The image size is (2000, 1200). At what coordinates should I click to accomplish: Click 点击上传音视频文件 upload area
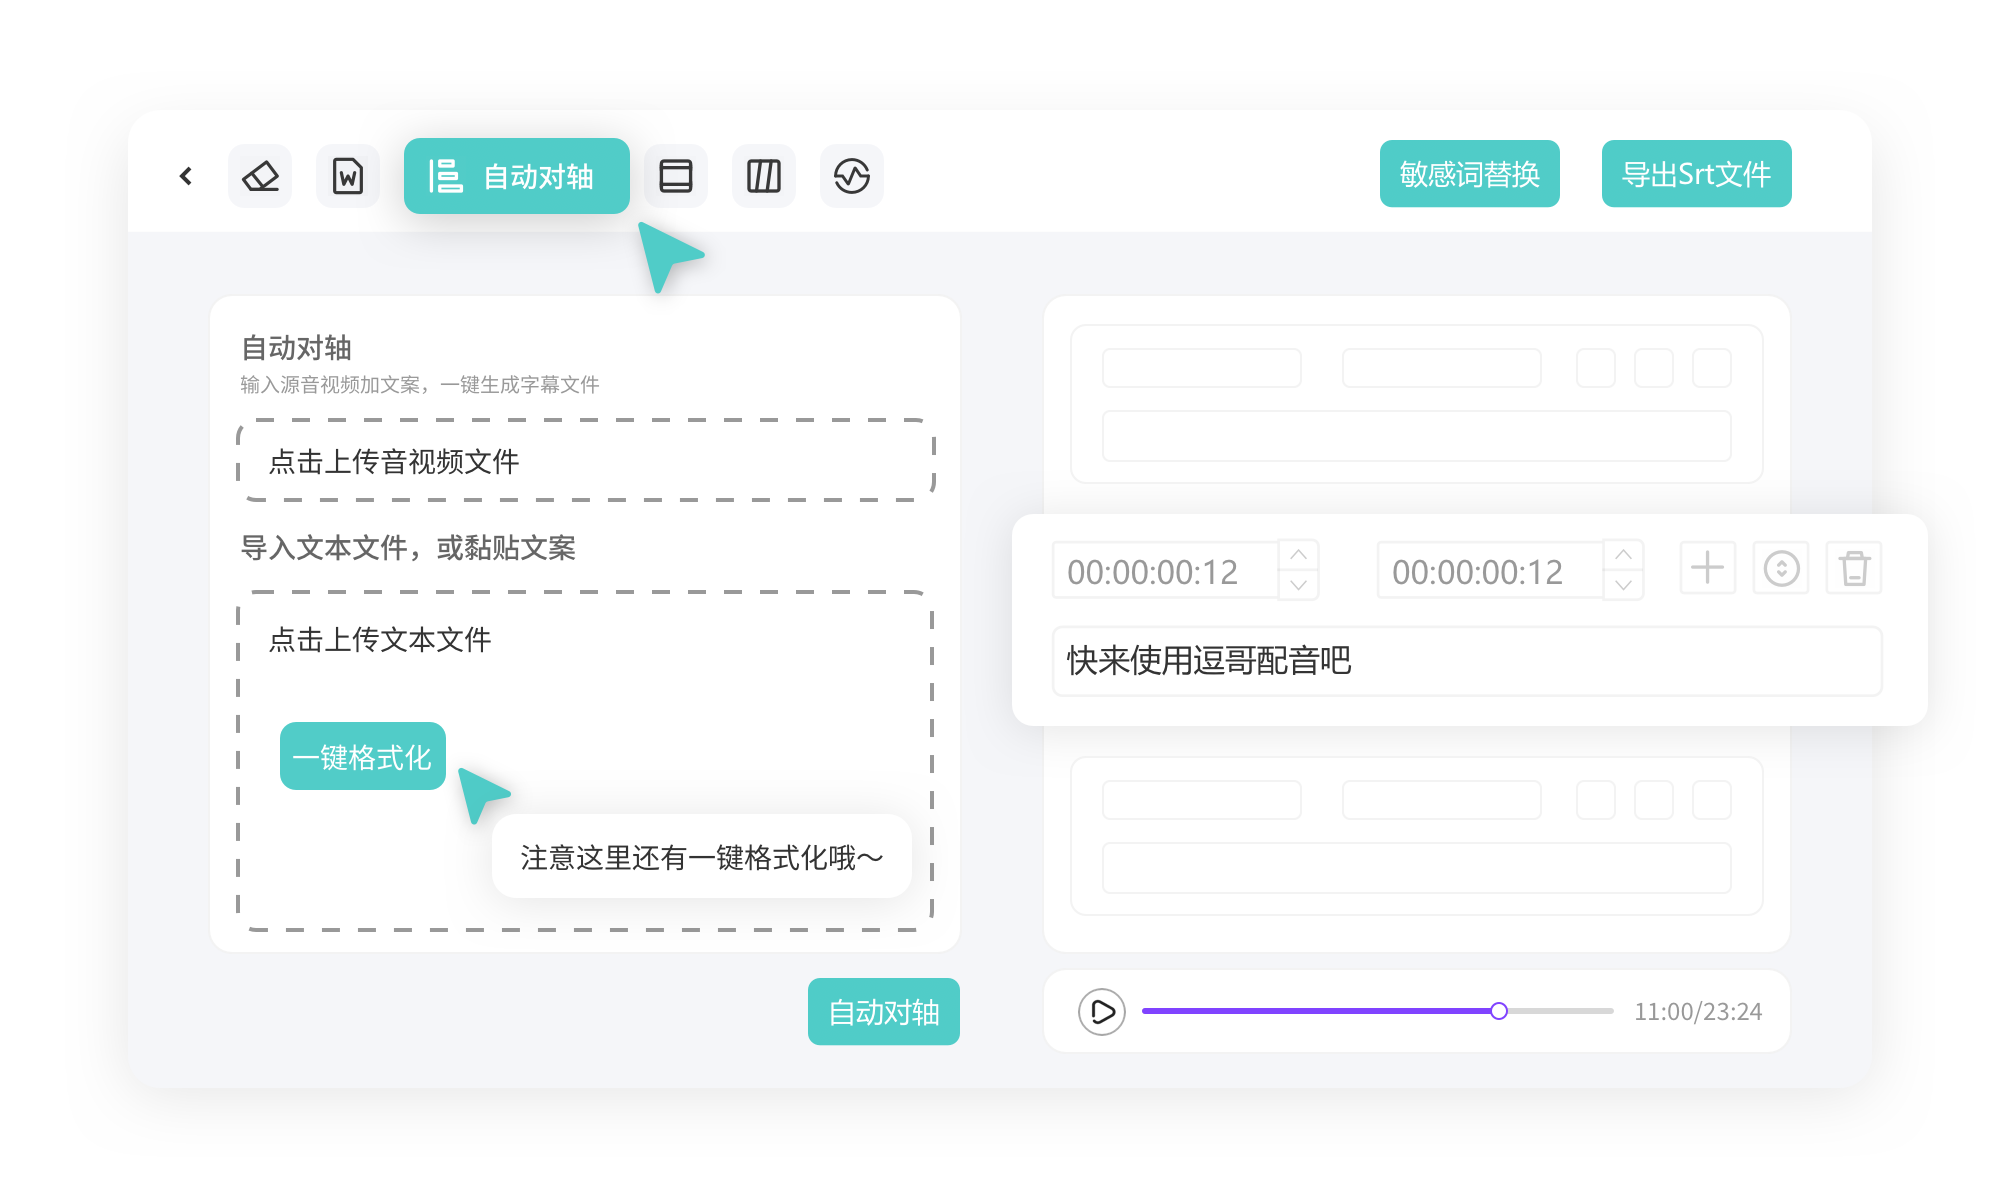point(585,461)
